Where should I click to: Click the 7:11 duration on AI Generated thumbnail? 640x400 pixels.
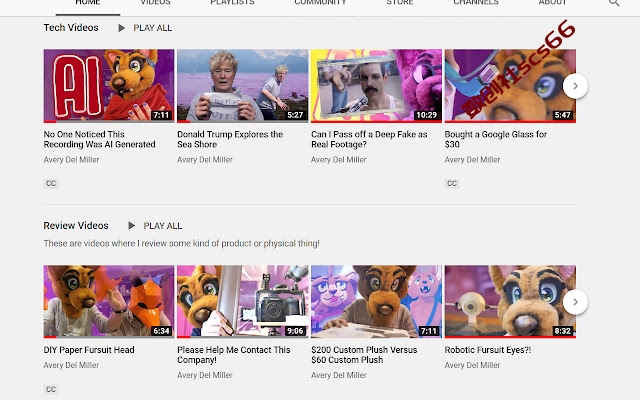161,115
